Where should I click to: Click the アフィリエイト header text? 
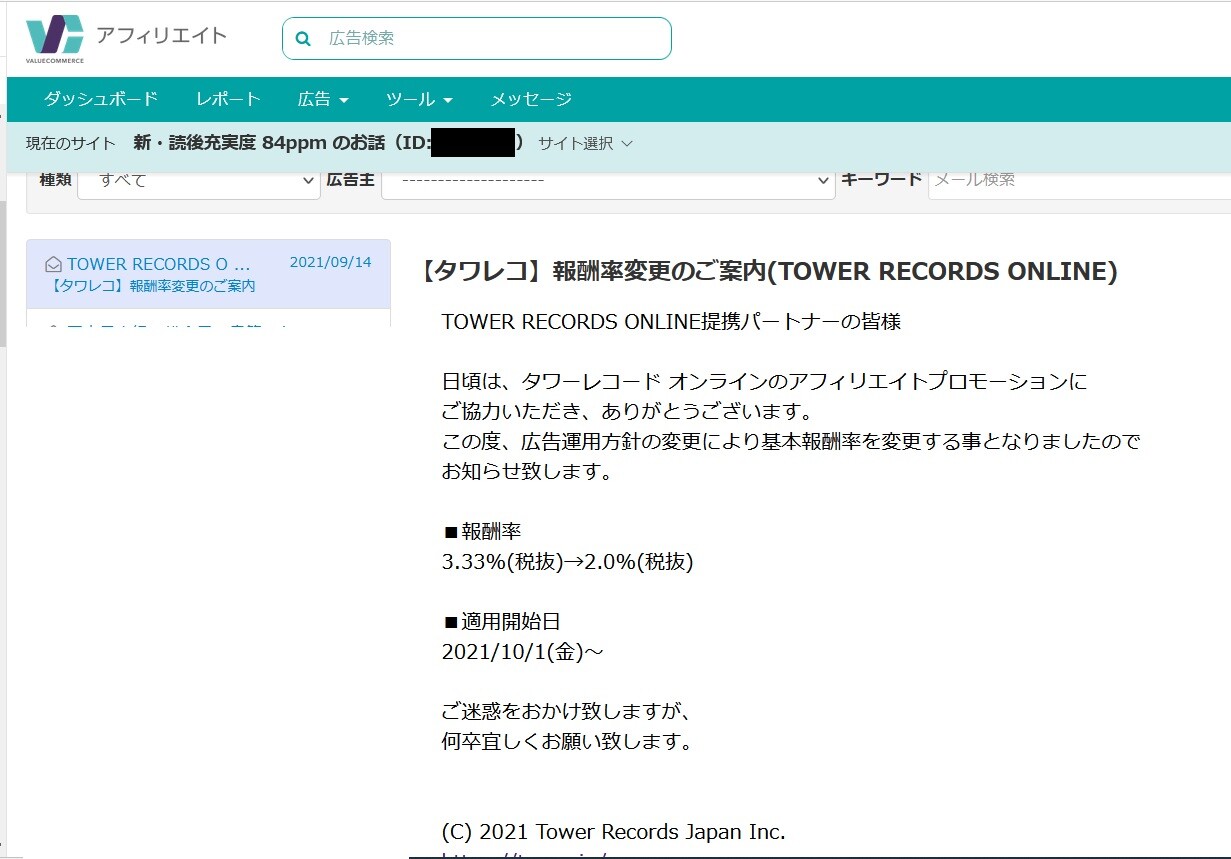[162, 36]
